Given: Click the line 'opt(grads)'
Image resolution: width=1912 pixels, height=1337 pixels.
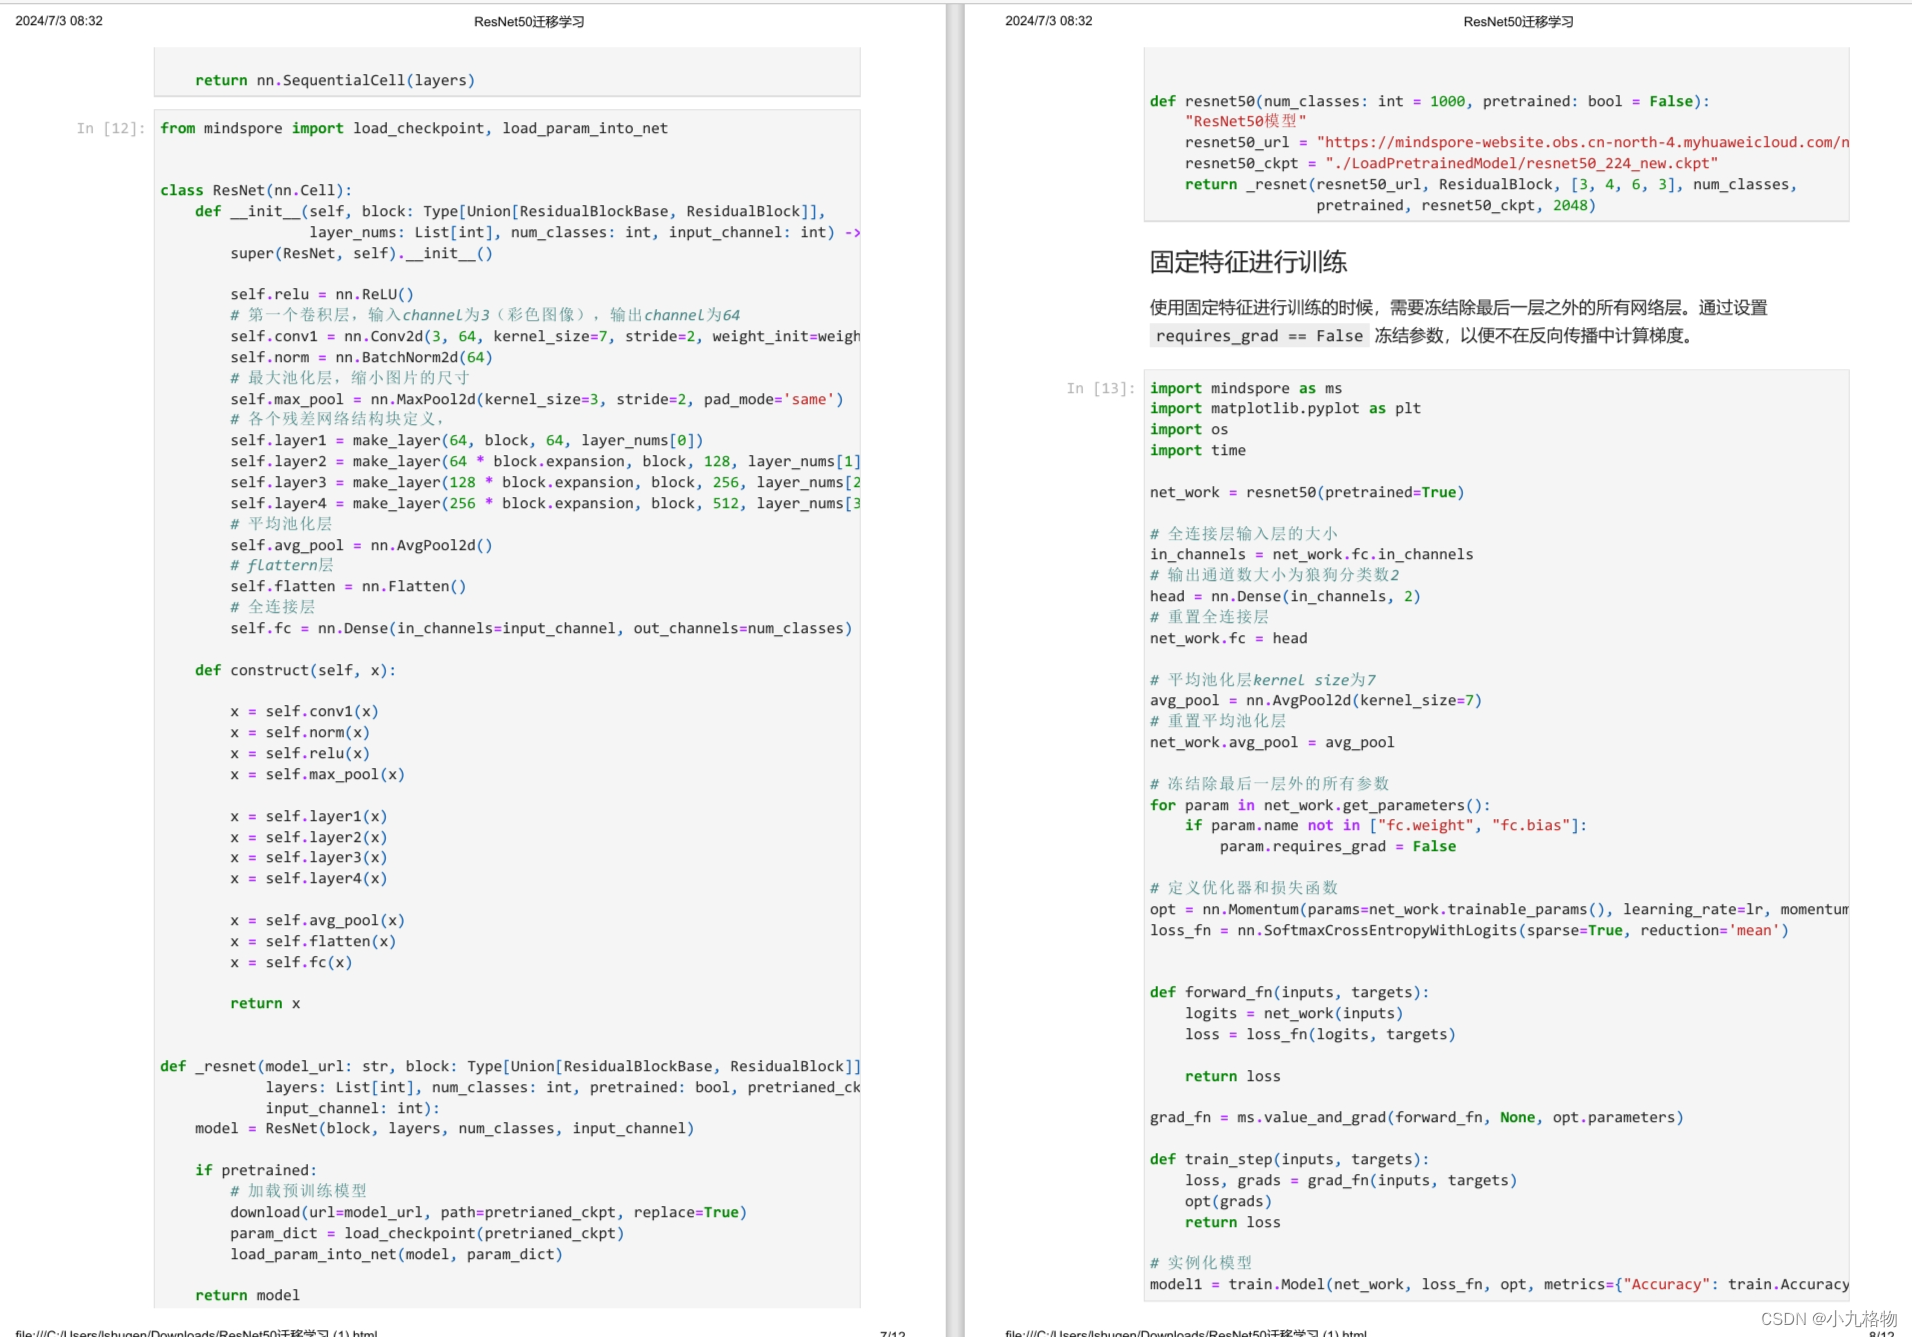Looking at the screenshot, I should [1229, 1201].
